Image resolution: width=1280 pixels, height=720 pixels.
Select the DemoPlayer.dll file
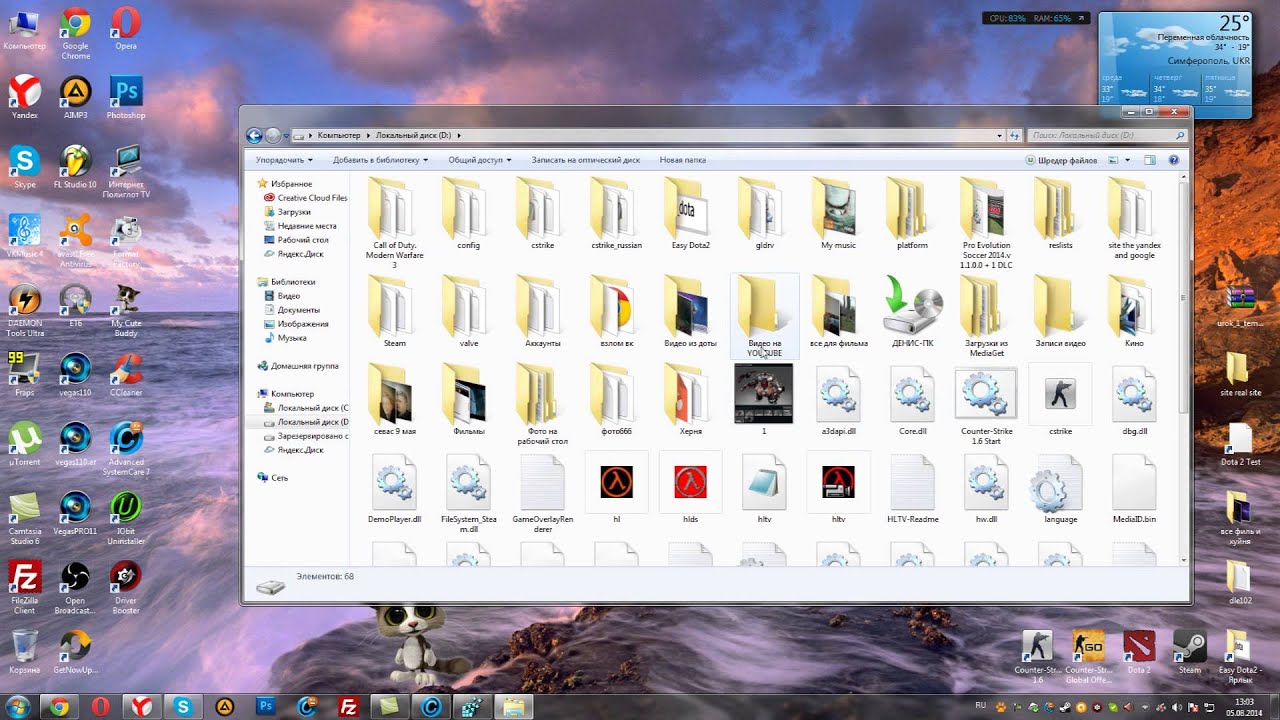(x=394, y=488)
